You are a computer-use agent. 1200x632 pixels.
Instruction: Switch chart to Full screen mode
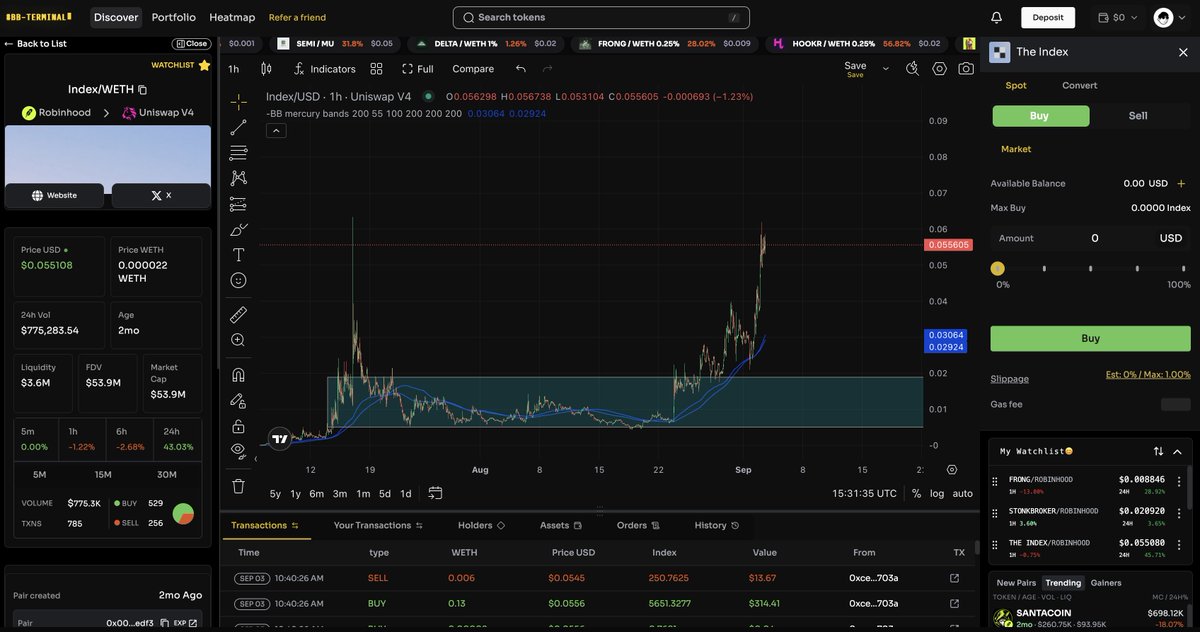coord(417,69)
